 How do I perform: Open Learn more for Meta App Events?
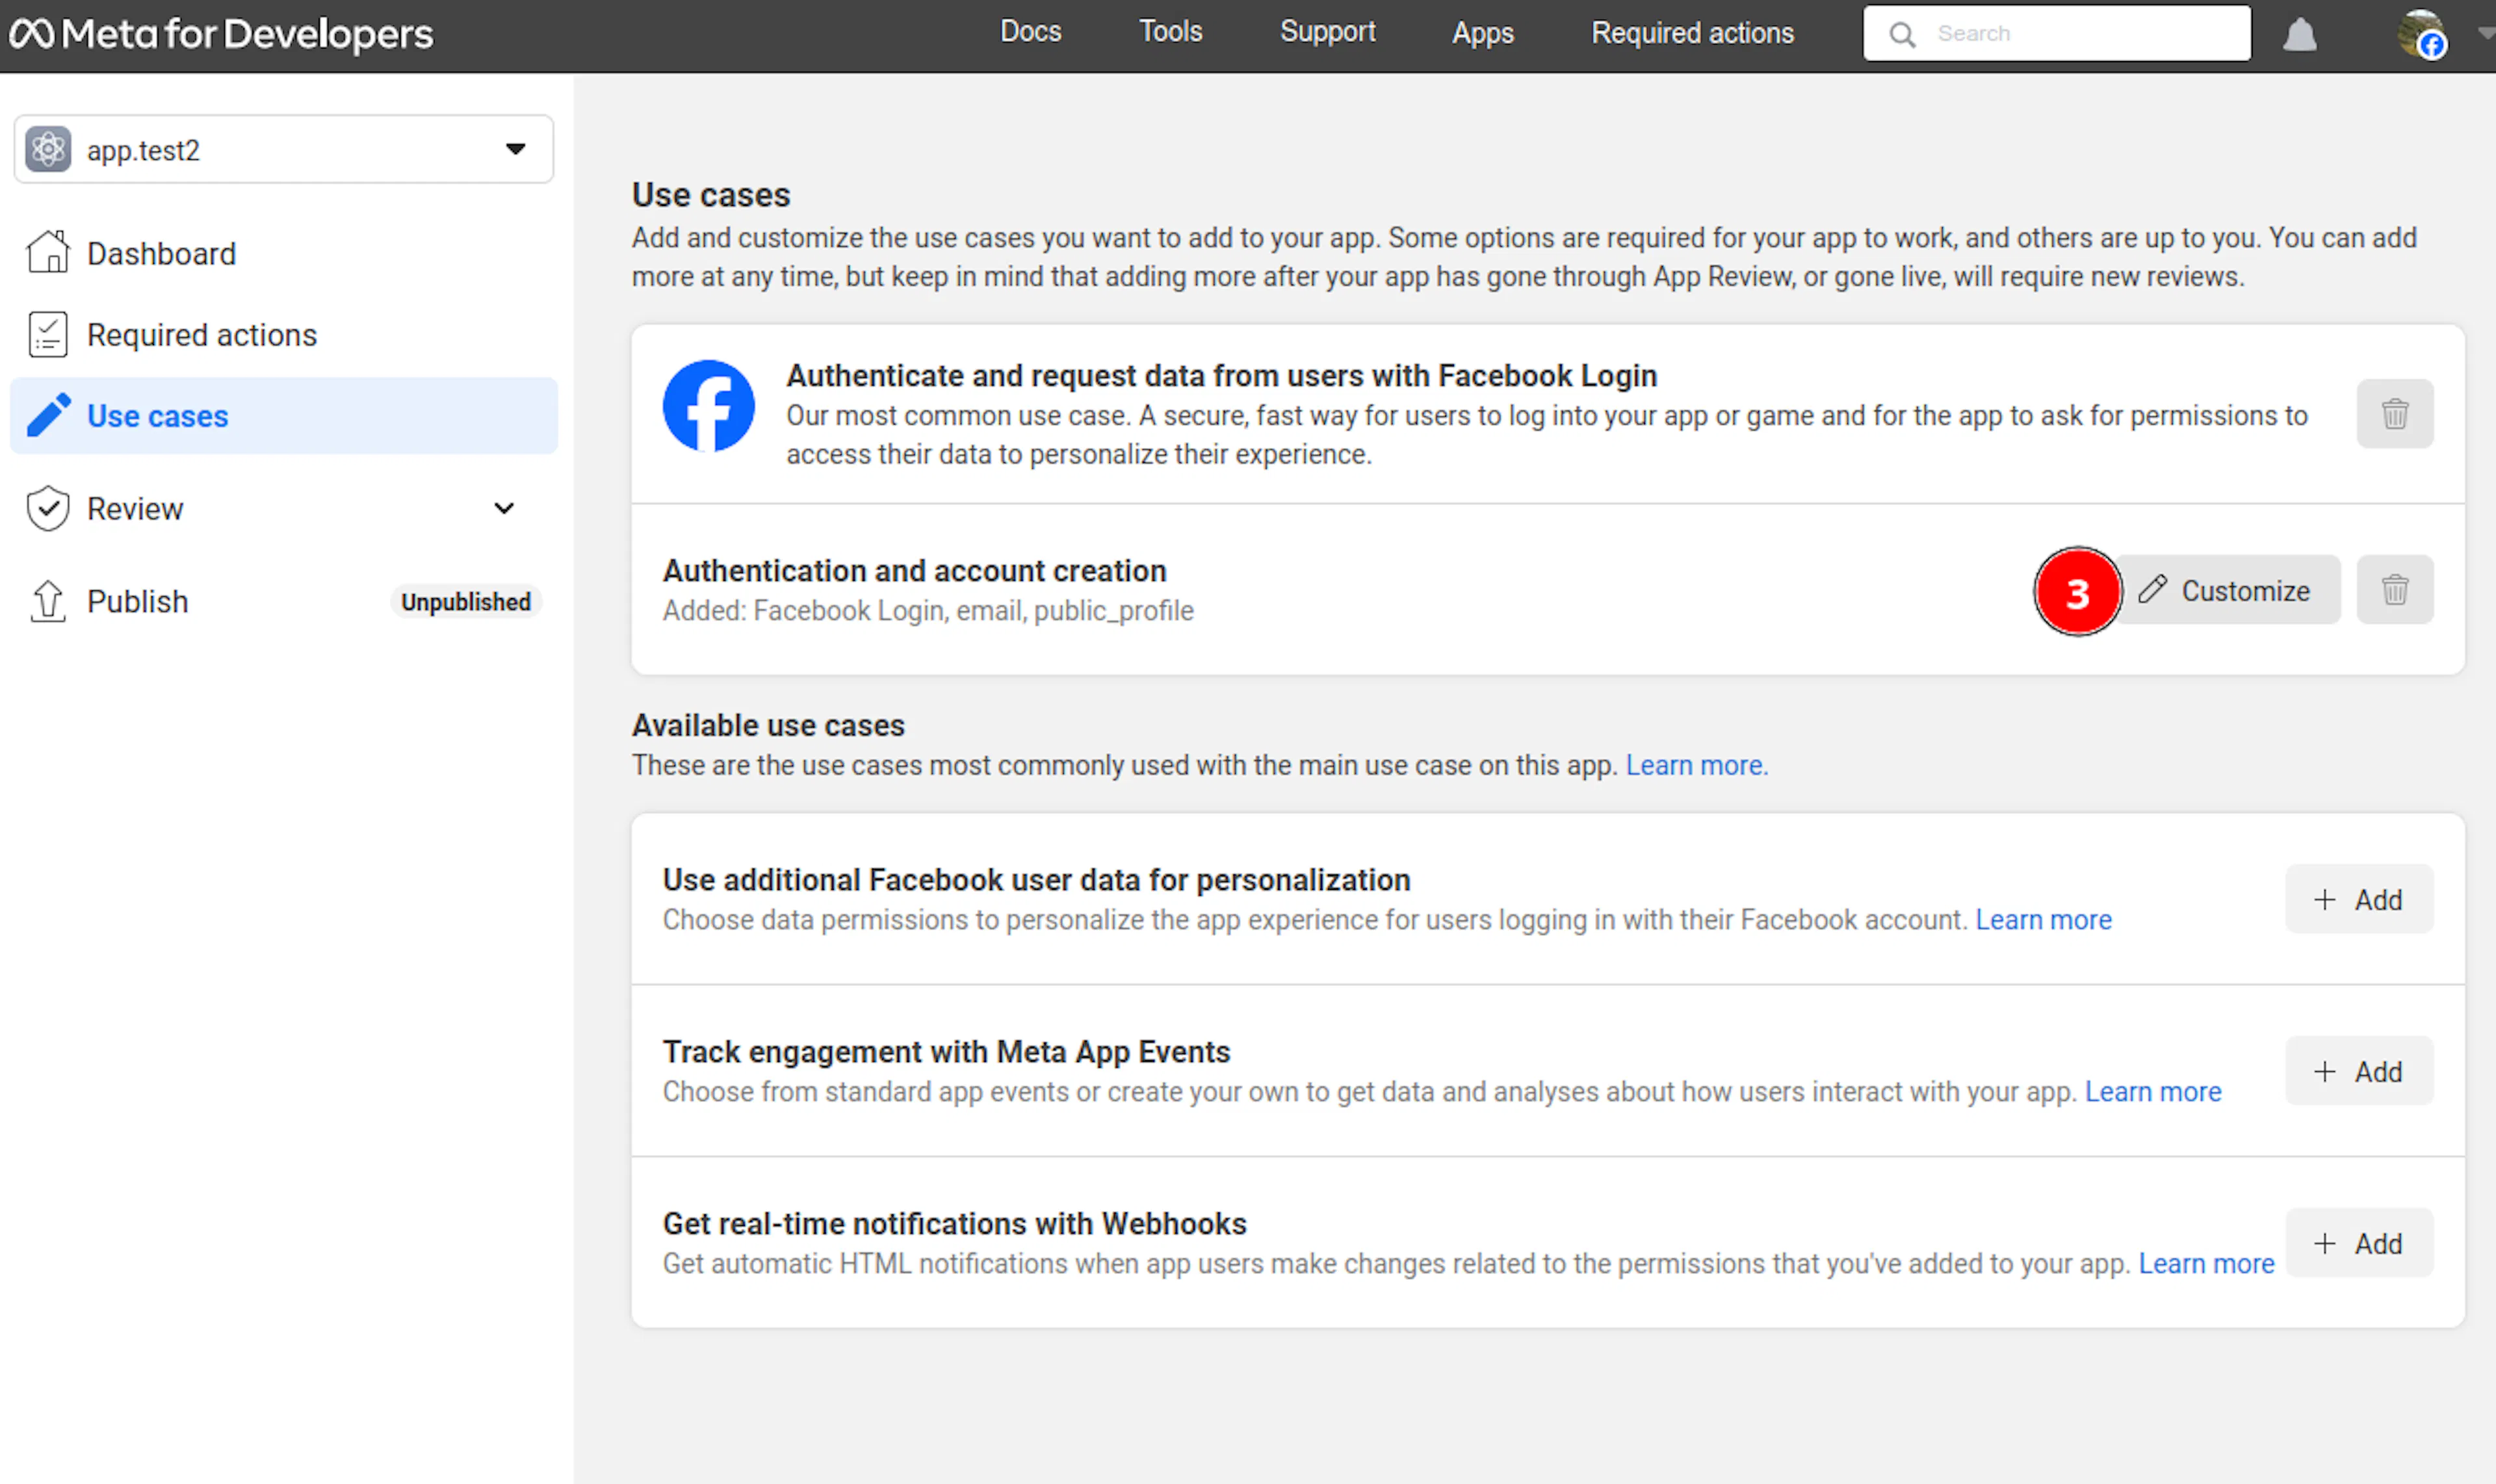(x=2152, y=1091)
